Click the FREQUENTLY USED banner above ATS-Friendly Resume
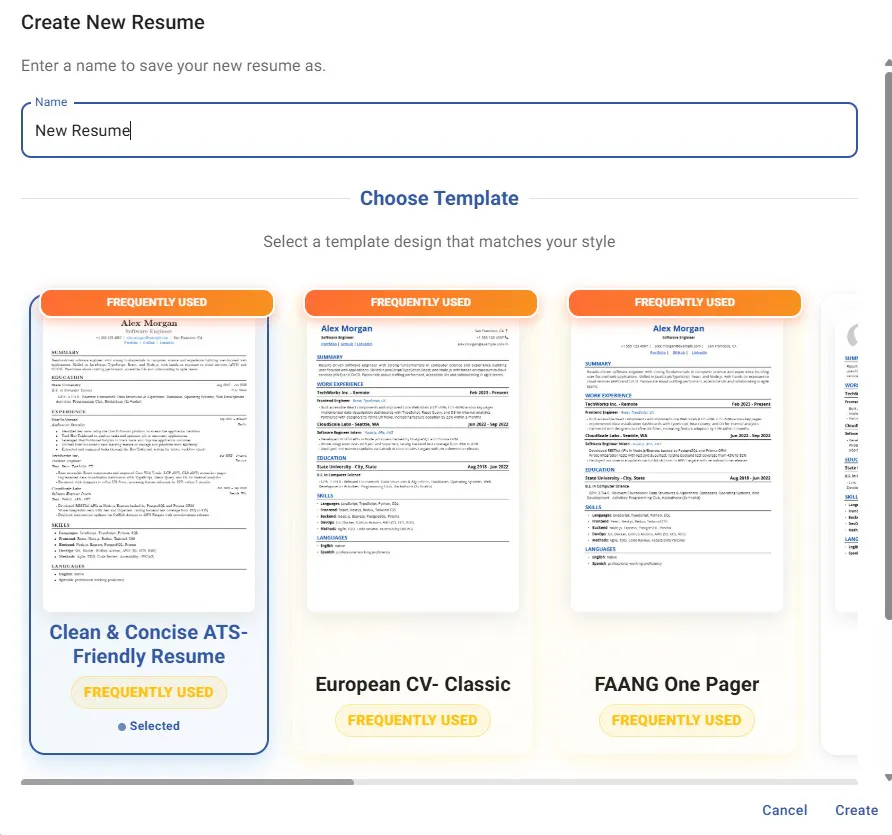The height and width of the screenshot is (835, 892). tap(157, 303)
